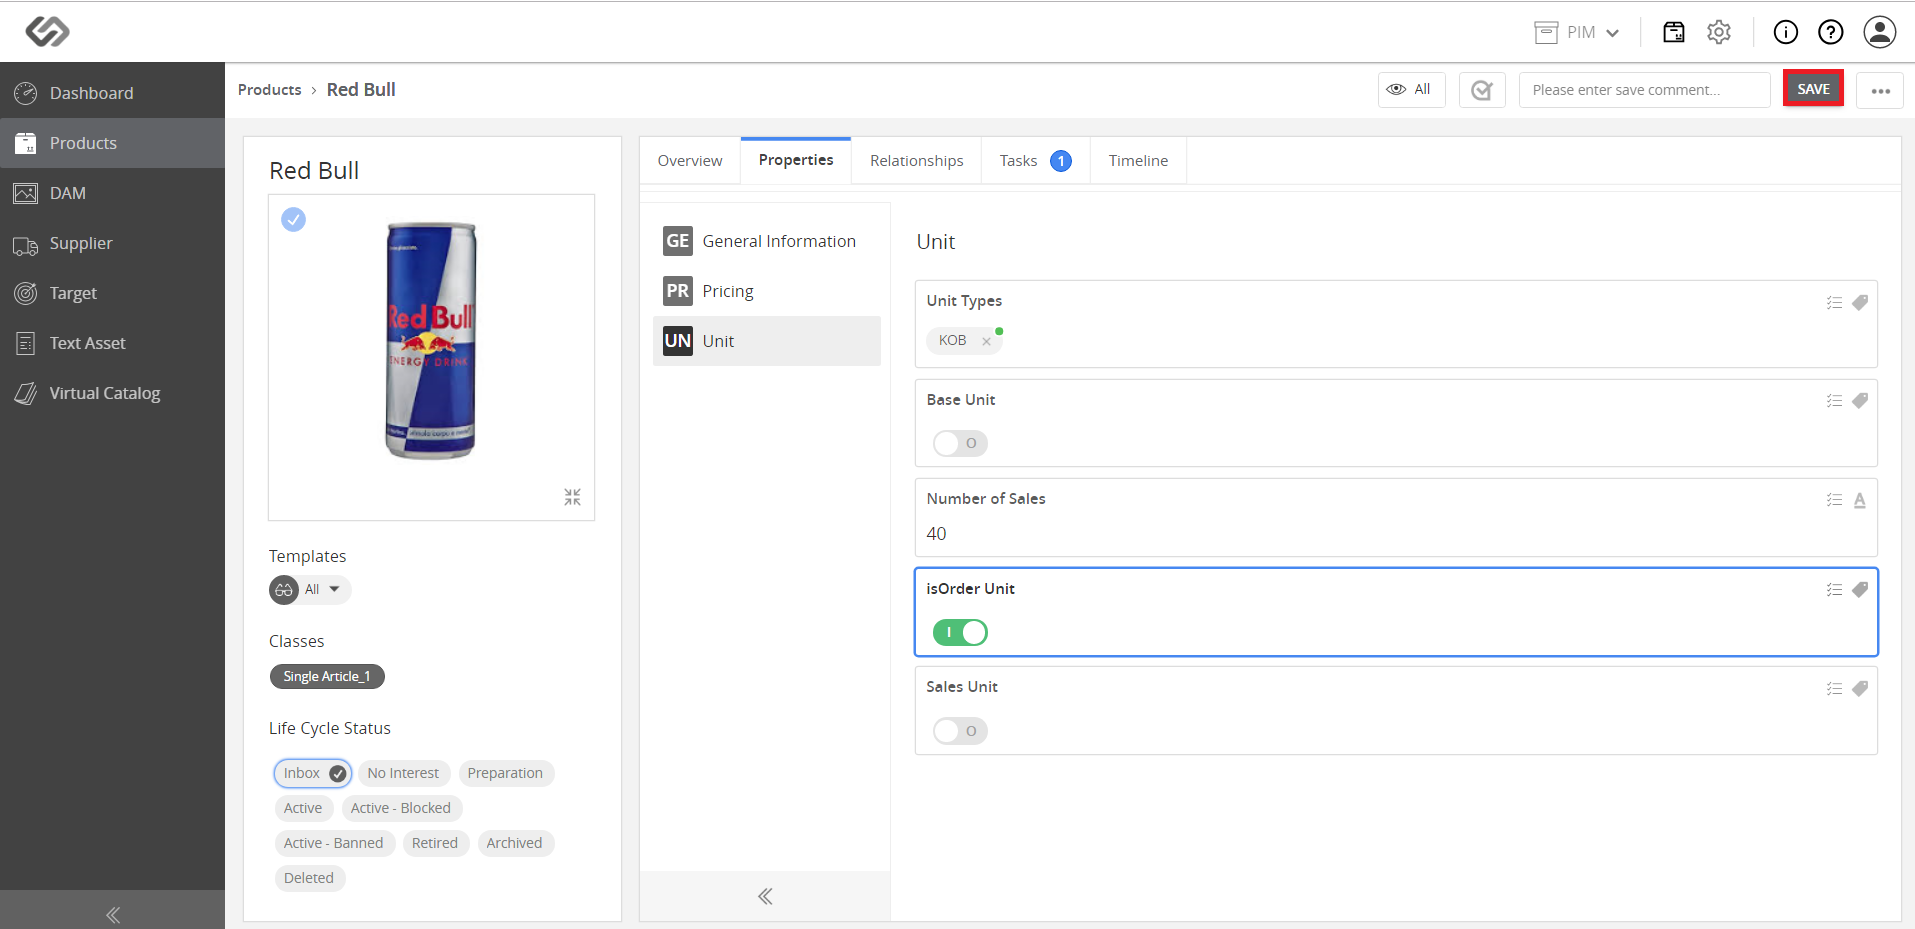
Task: Click the Red Bull product image
Action: point(431,340)
